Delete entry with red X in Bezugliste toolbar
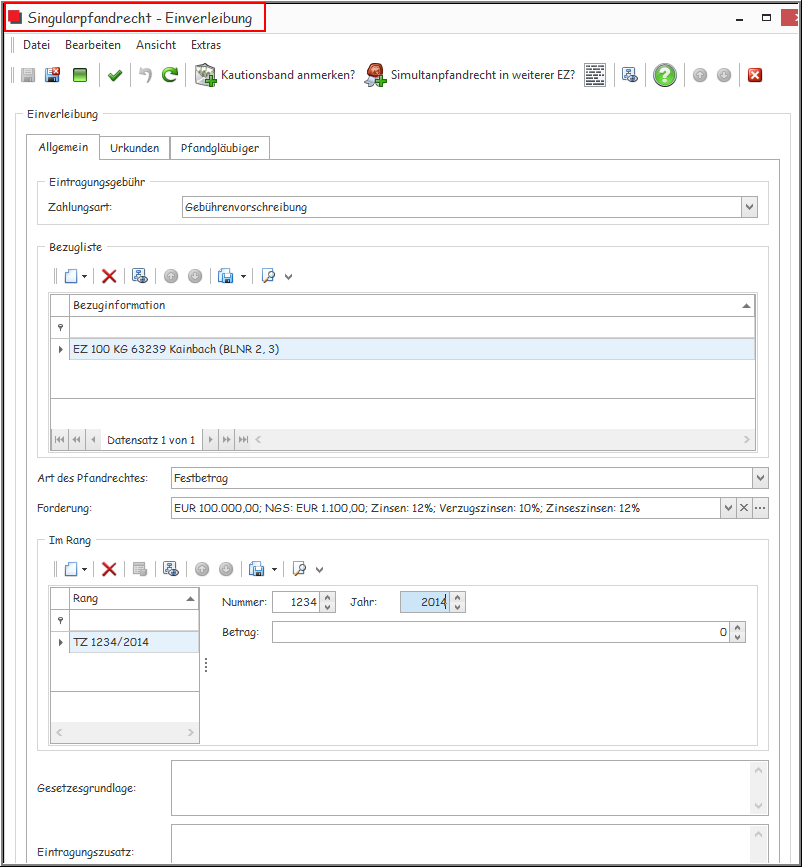Screen dimensions: 802x867 pyautogui.click(x=109, y=276)
